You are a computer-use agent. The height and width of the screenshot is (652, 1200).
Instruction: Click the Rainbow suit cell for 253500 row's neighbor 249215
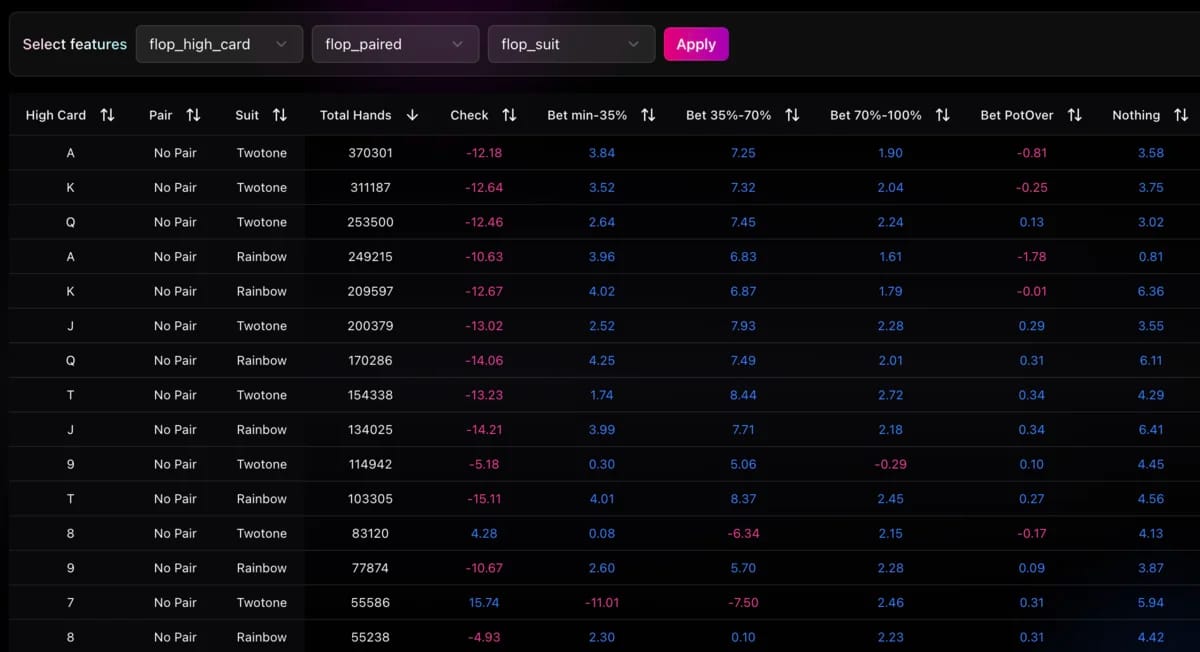(x=261, y=257)
